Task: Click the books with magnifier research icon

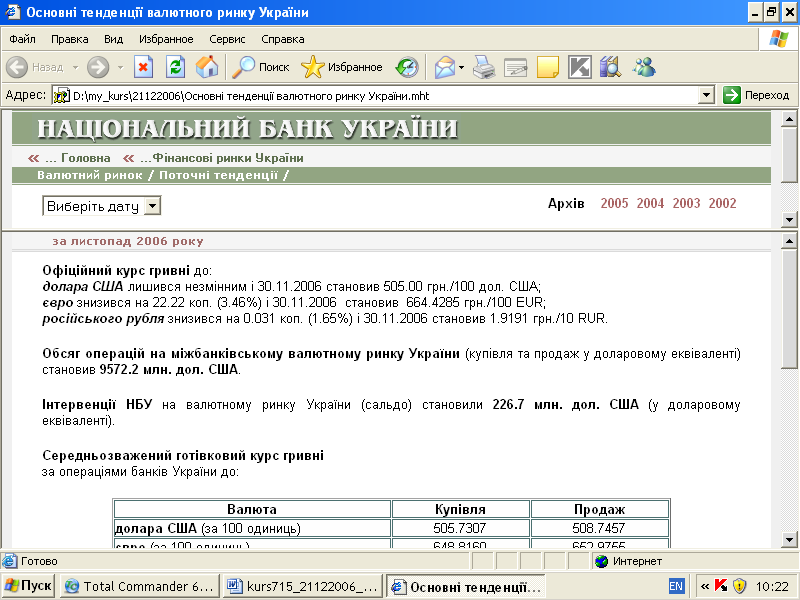Action: 610,67
